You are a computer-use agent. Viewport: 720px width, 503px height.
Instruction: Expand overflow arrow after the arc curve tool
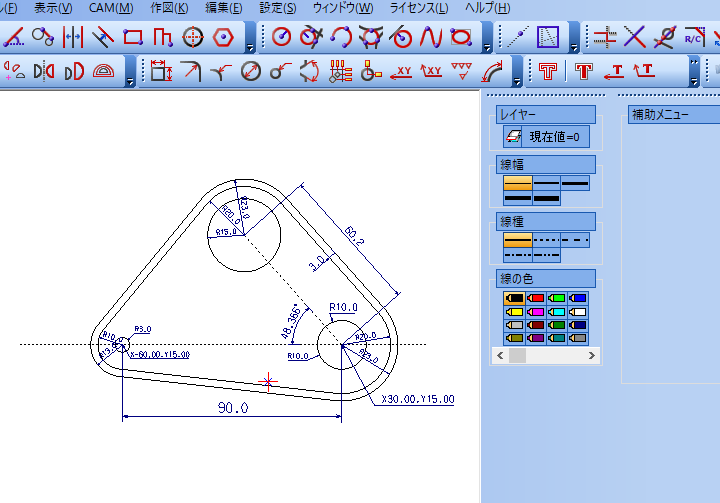pyautogui.click(x=517, y=80)
